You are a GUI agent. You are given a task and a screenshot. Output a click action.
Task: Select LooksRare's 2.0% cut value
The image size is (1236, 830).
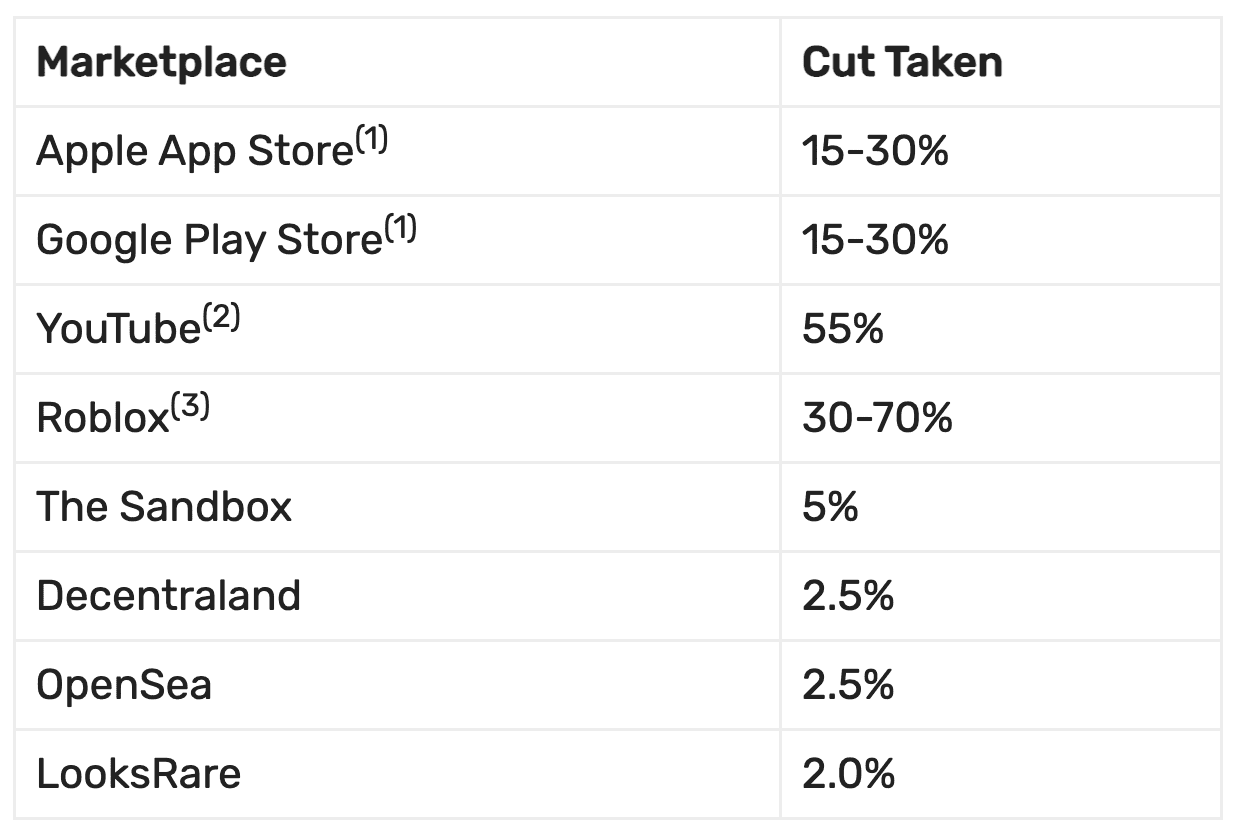pos(847,775)
